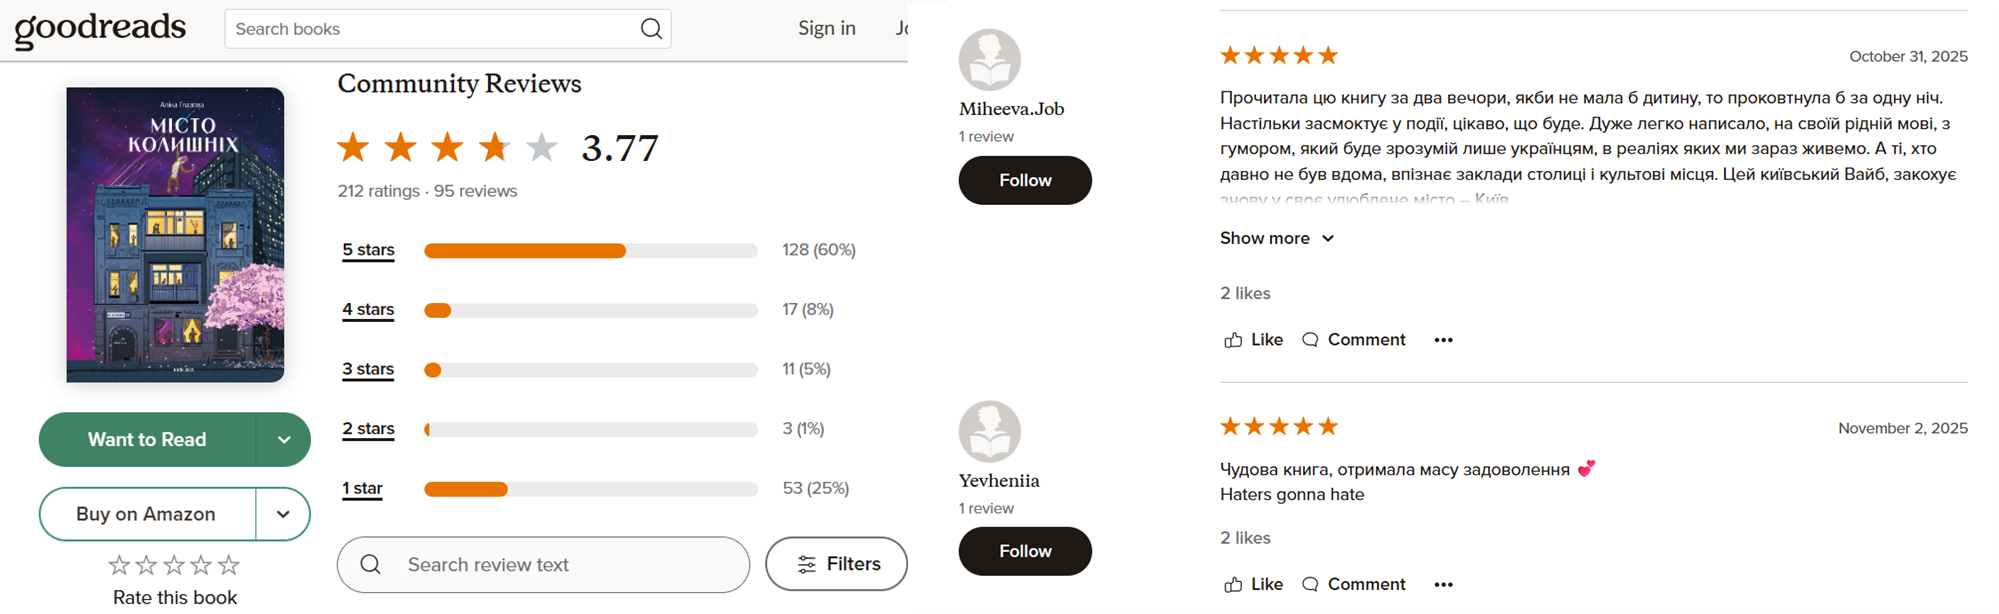This screenshot has width=1999, height=614.
Task: Open the three-dots menu on Yevheniia's review
Action: click(x=1443, y=585)
